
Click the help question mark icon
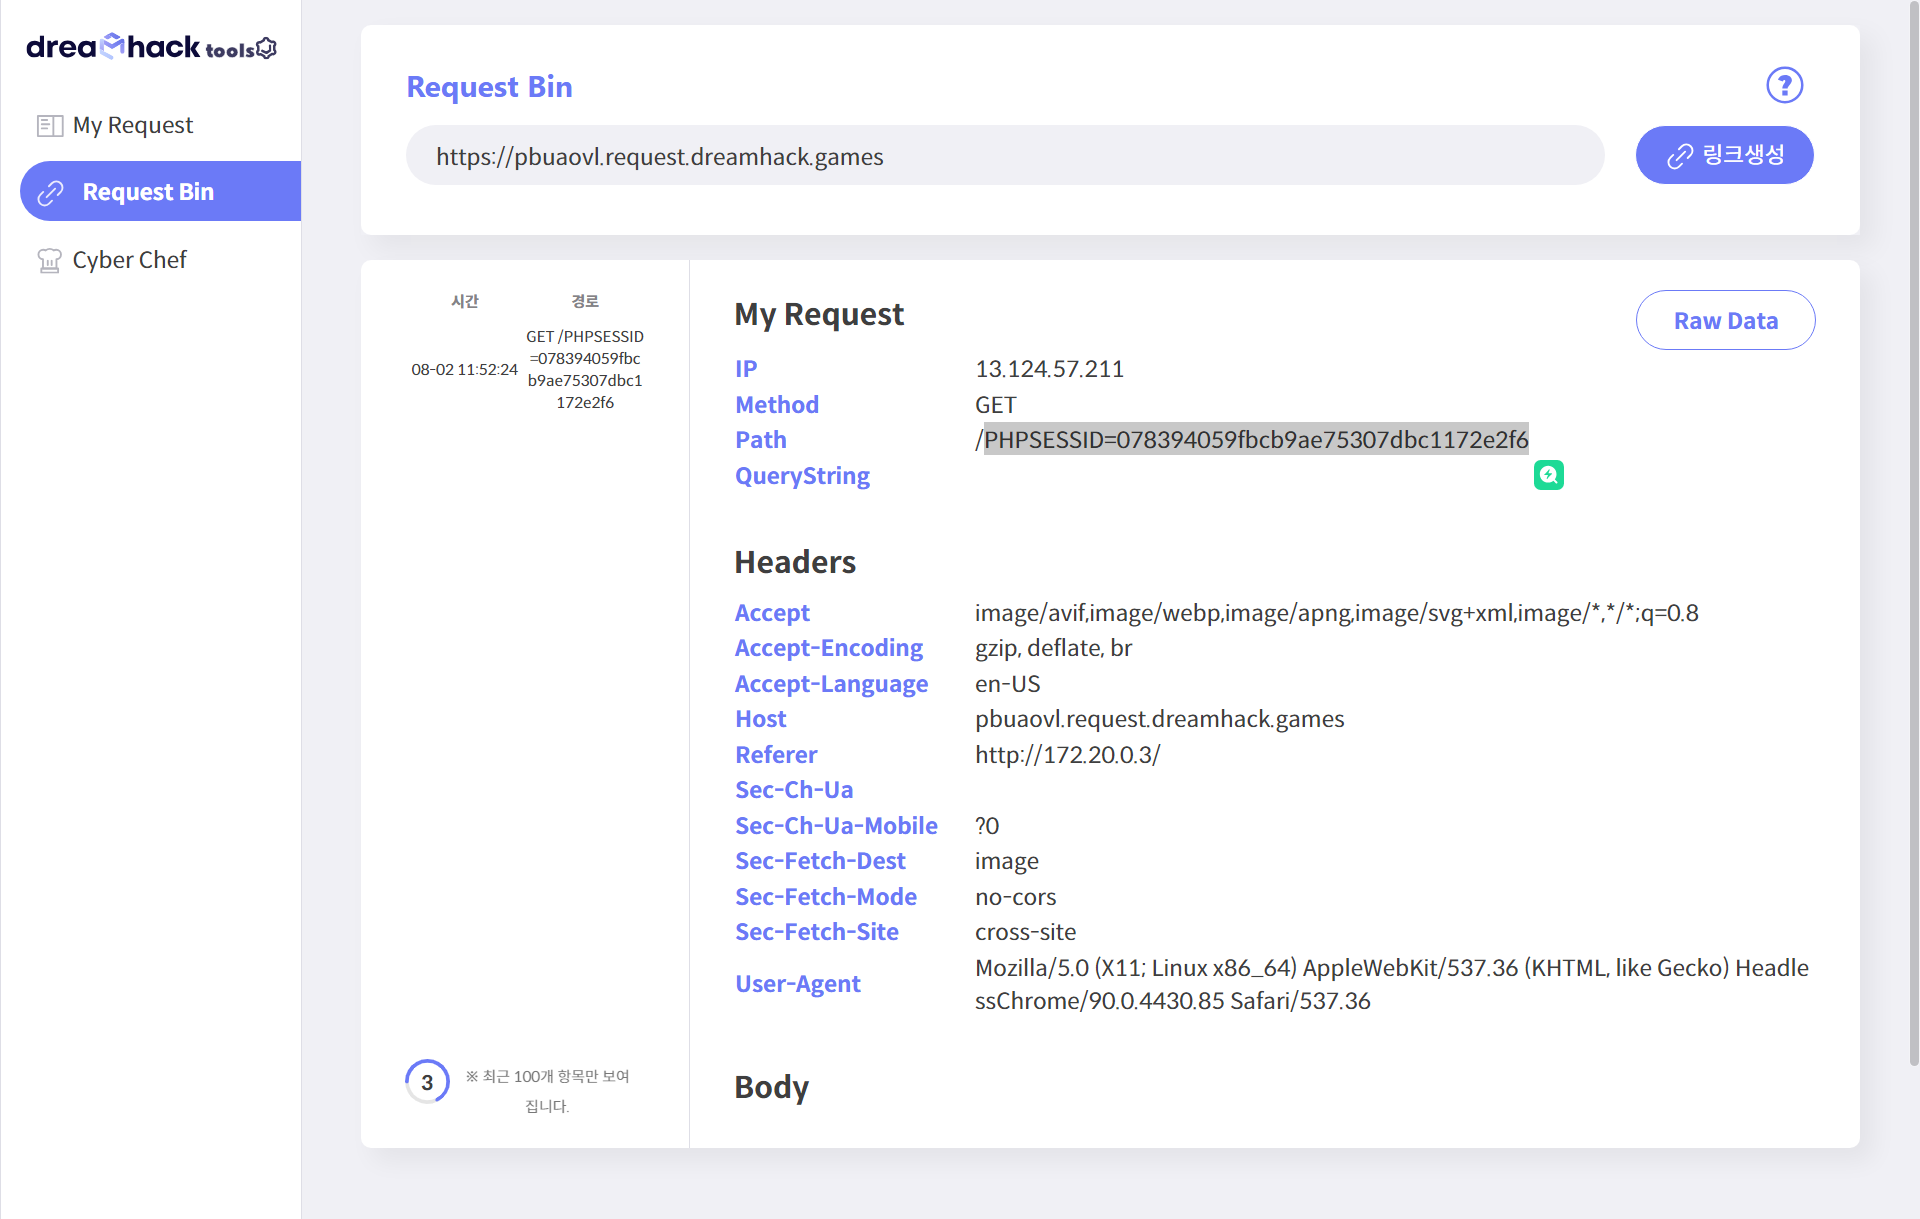click(1784, 86)
